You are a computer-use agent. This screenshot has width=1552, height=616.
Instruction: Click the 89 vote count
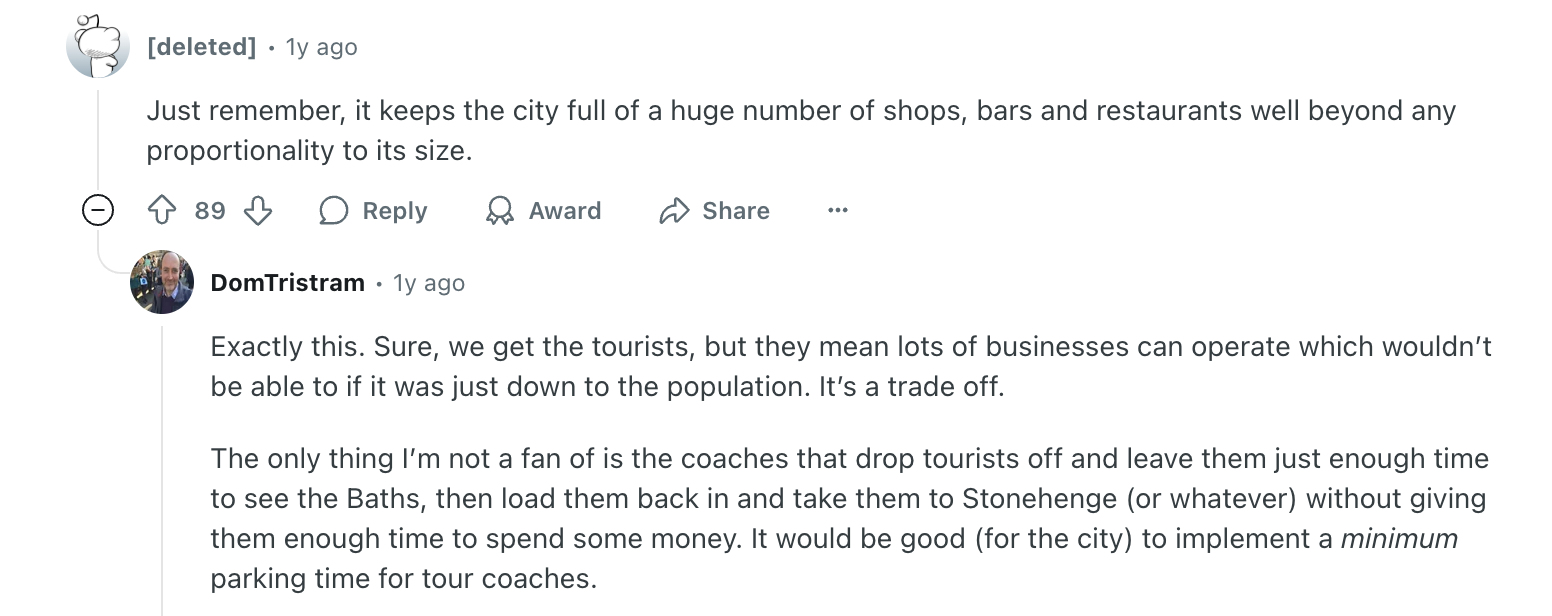(x=210, y=211)
